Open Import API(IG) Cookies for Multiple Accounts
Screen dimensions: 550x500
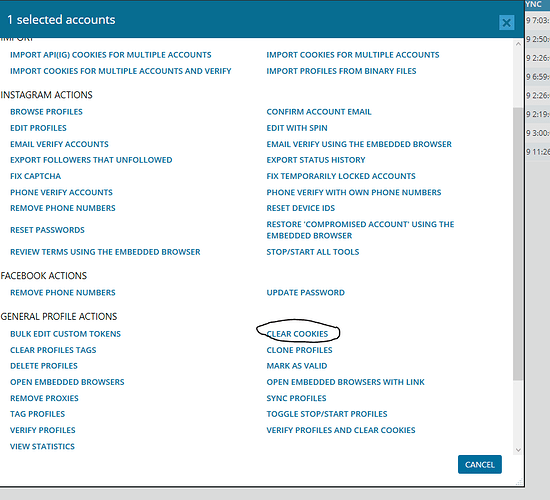[x=110, y=55]
